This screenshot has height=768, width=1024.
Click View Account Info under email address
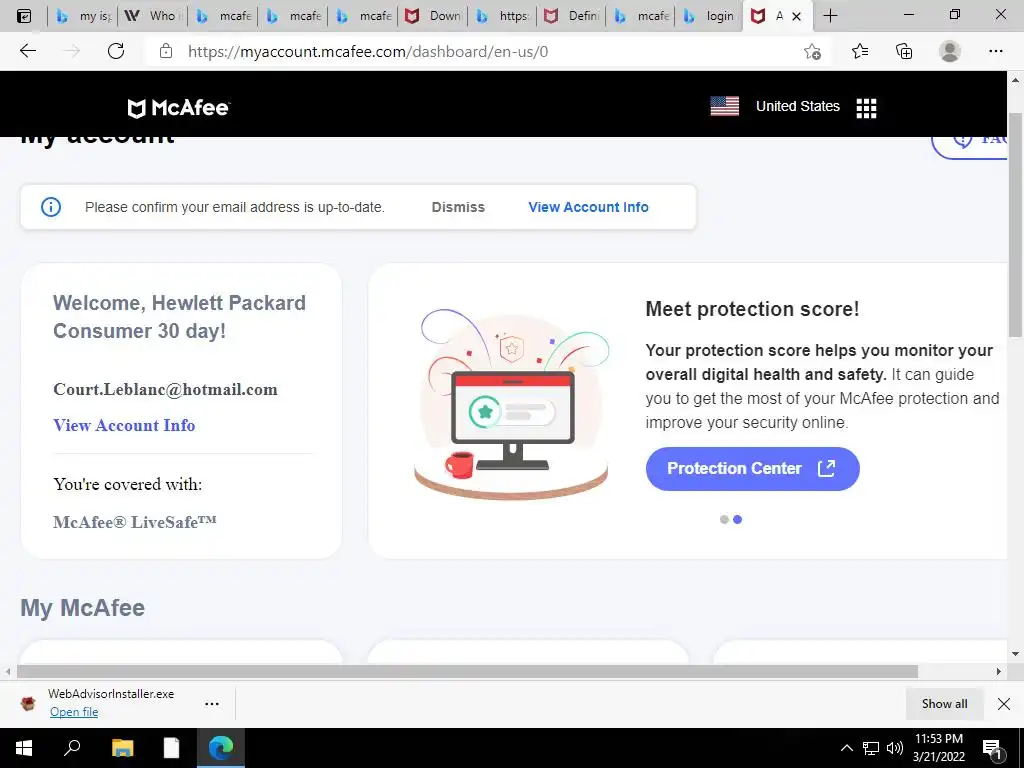click(x=124, y=425)
